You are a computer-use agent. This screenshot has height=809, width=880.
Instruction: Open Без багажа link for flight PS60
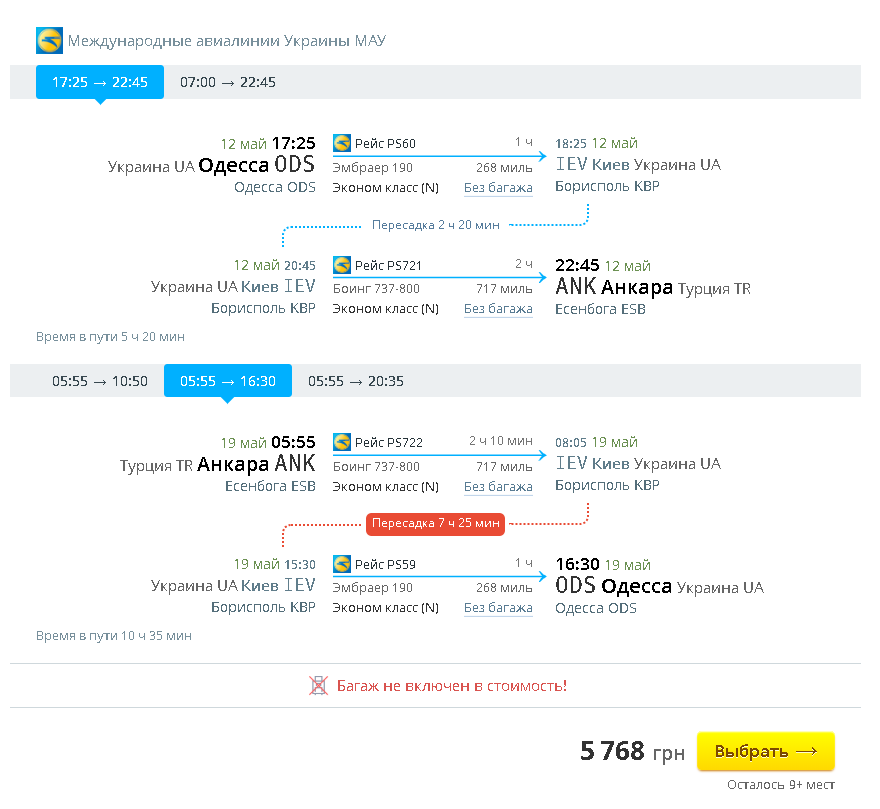coord(498,187)
